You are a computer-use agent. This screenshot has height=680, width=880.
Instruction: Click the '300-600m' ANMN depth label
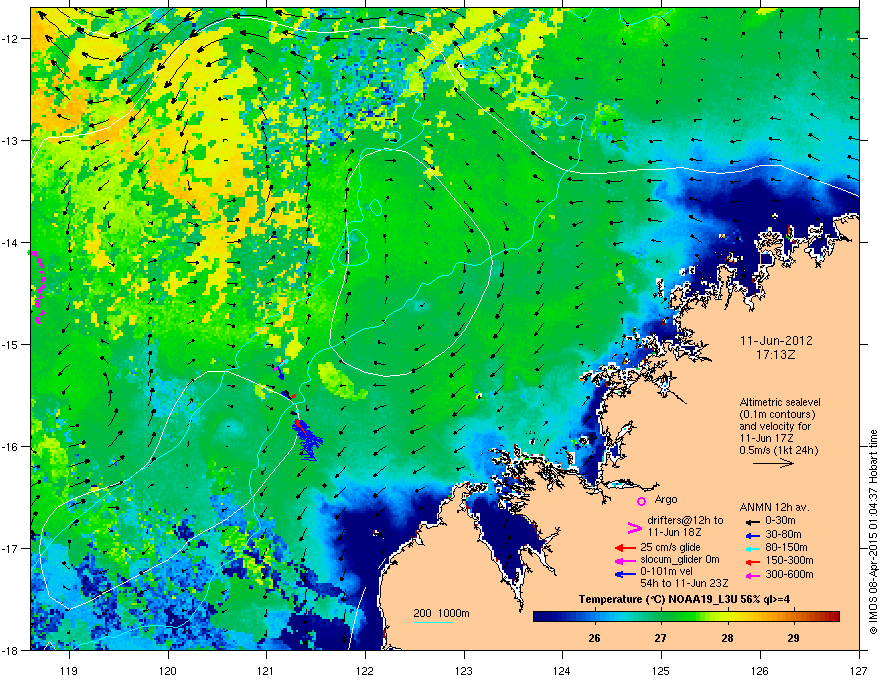click(x=789, y=574)
